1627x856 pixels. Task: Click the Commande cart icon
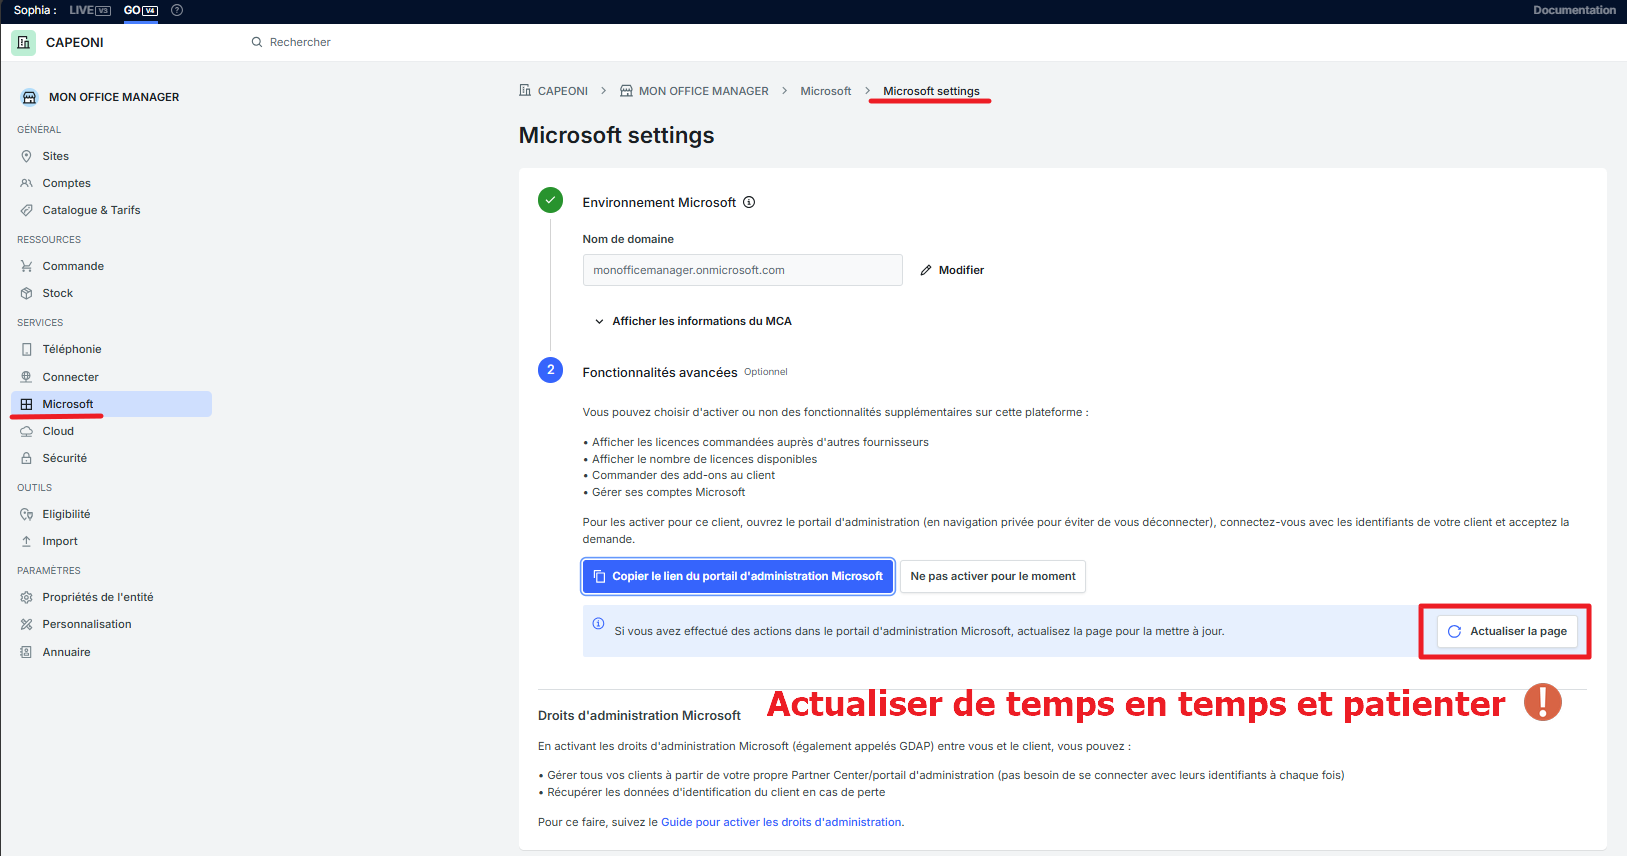(x=27, y=266)
